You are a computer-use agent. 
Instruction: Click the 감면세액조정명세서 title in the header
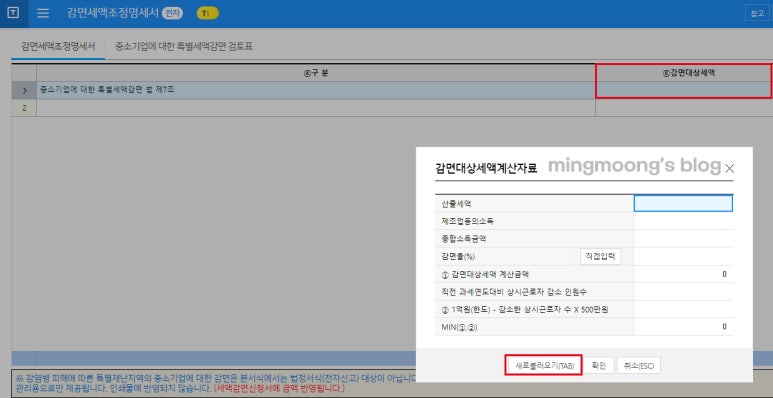coord(113,13)
